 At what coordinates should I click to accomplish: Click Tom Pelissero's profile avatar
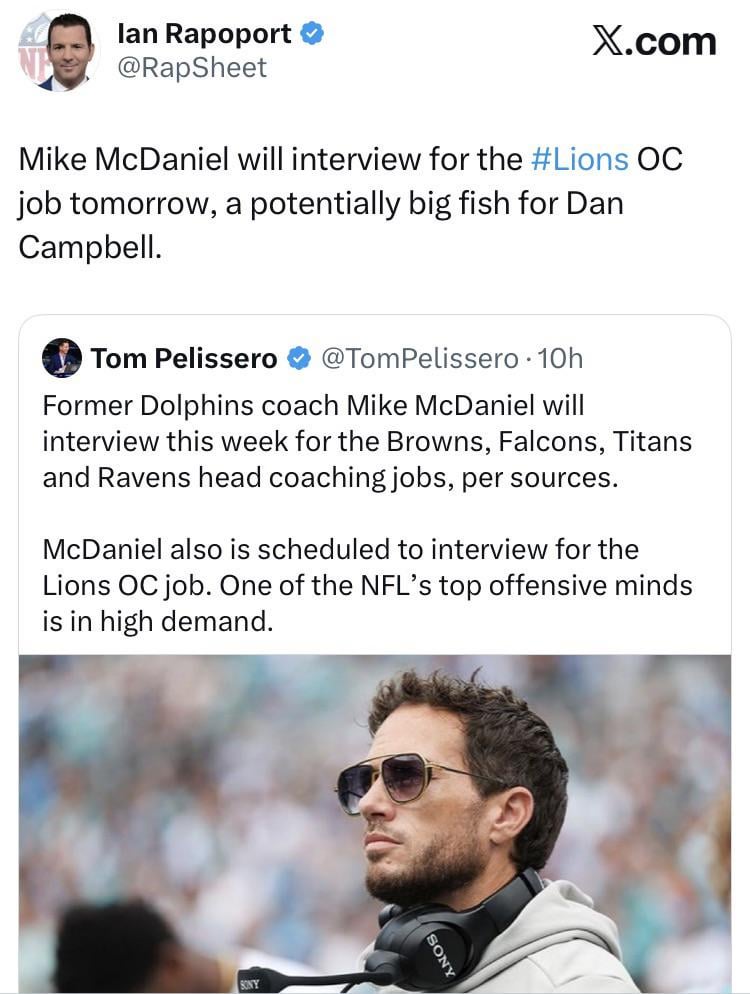tap(62, 359)
